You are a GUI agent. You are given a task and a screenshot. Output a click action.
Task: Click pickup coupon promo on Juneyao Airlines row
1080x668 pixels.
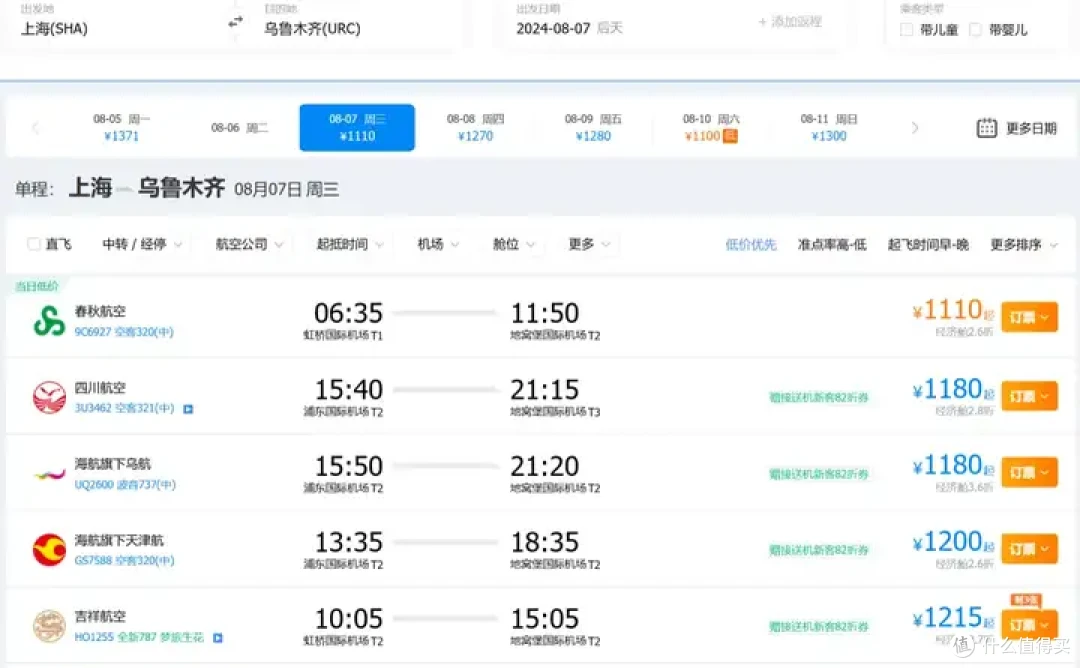click(818, 626)
